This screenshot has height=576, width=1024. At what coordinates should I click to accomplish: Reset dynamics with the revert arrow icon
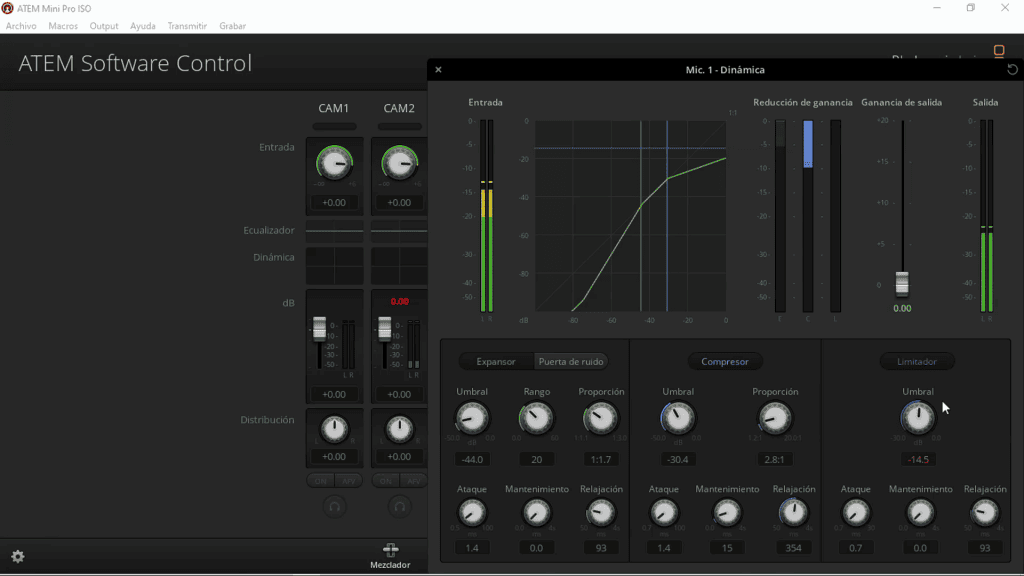tap(1012, 70)
